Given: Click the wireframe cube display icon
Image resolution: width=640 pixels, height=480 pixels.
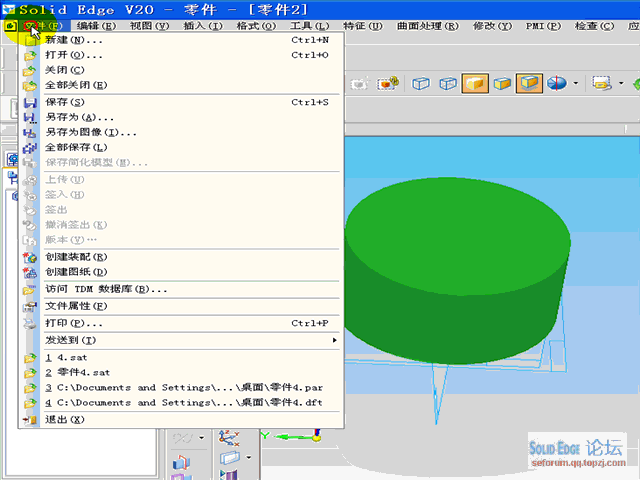Looking at the screenshot, I should pyautogui.click(x=421, y=84).
